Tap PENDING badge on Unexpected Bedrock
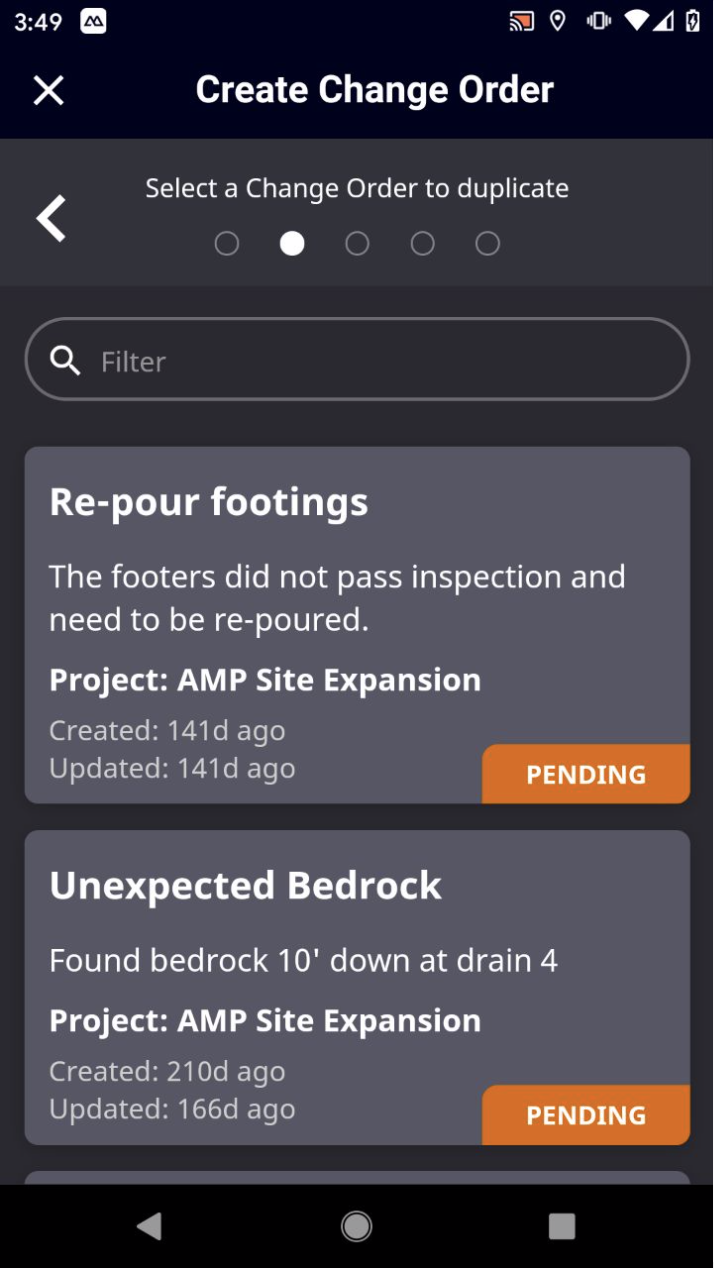714x1268 pixels. tap(586, 1115)
